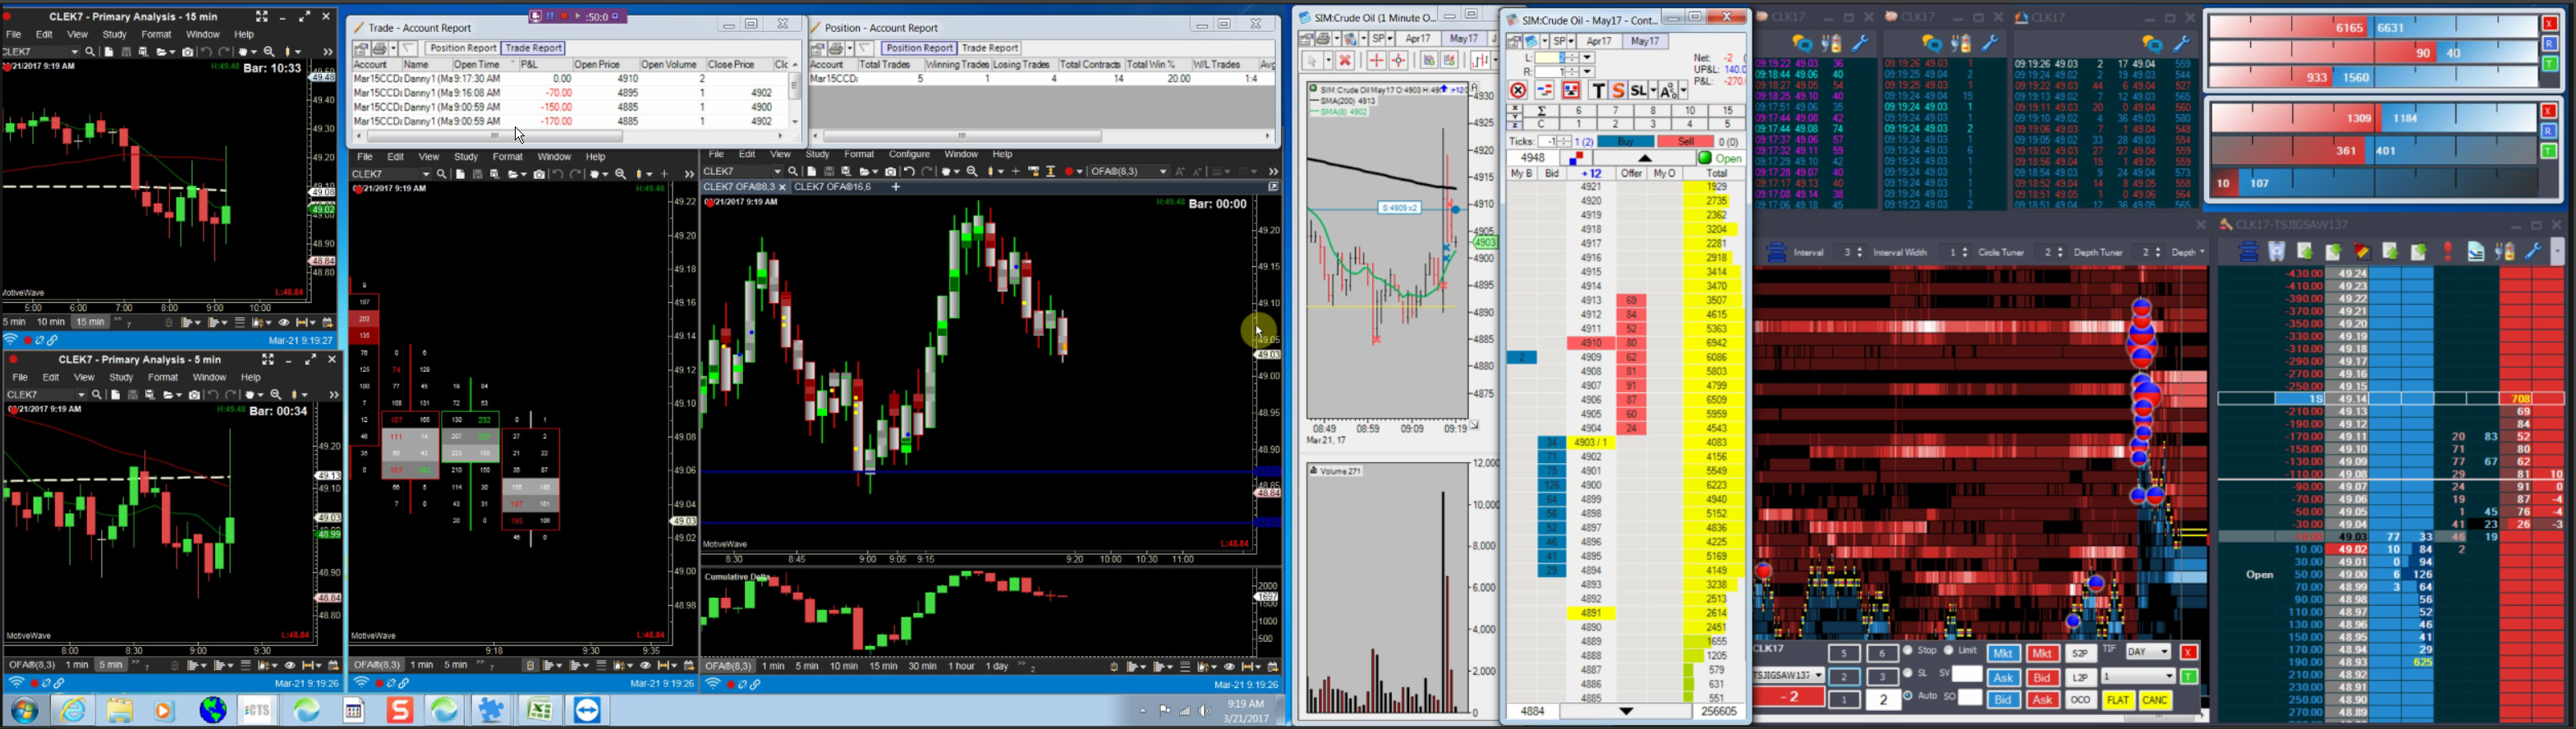Image resolution: width=2576 pixels, height=729 pixels.
Task: Click the SV input field in the order panel
Action: pos(1966,674)
